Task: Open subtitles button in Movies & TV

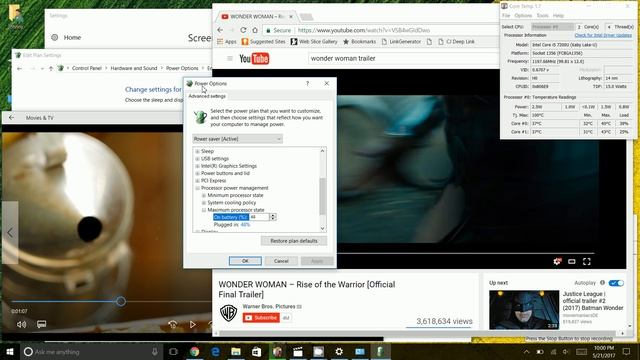Action: [42, 324]
